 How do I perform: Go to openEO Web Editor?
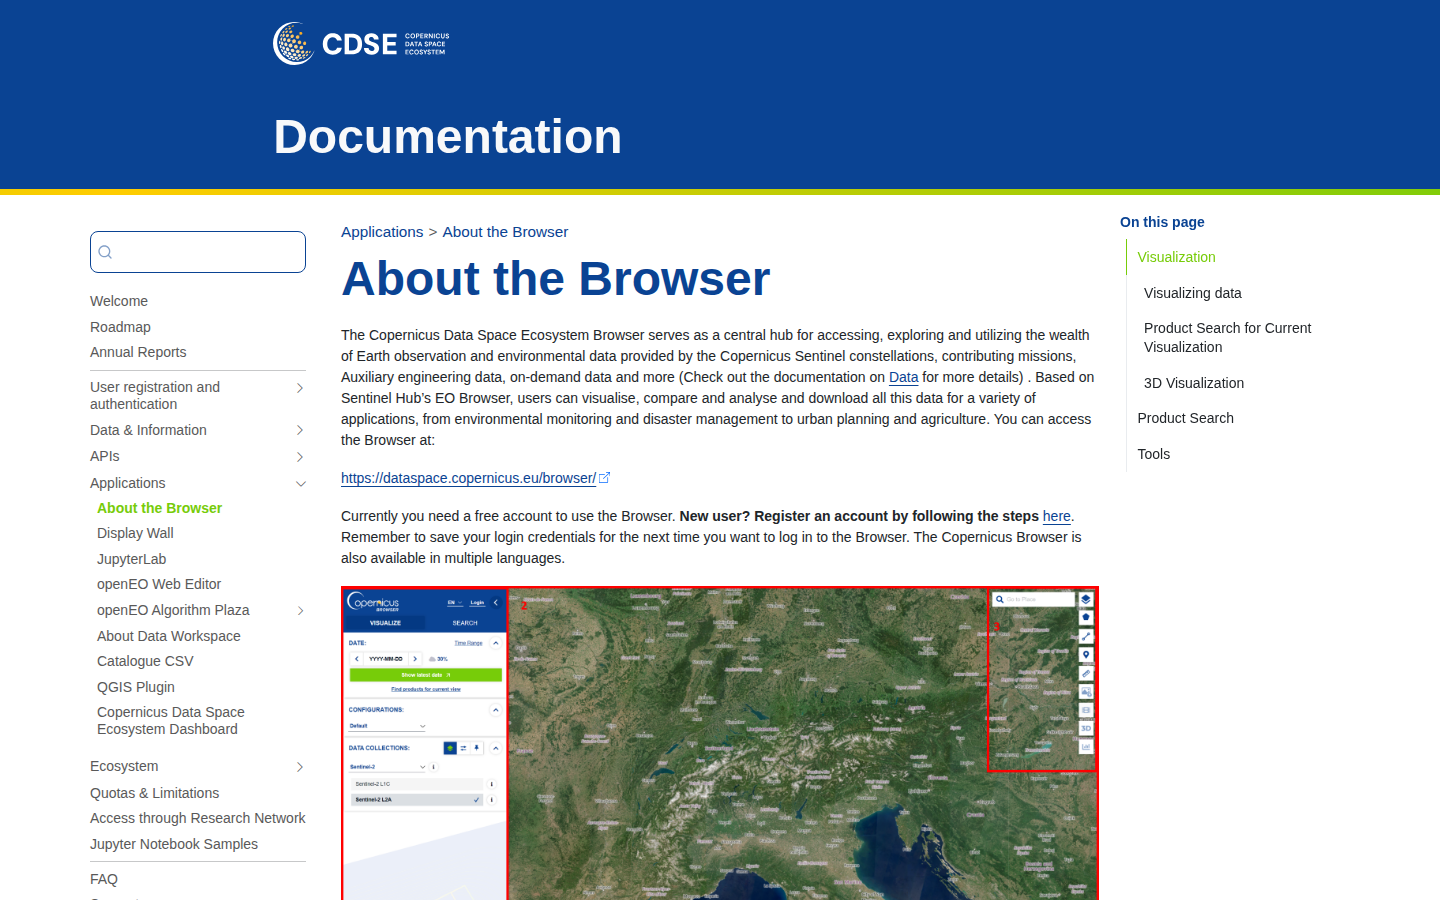[x=159, y=584]
